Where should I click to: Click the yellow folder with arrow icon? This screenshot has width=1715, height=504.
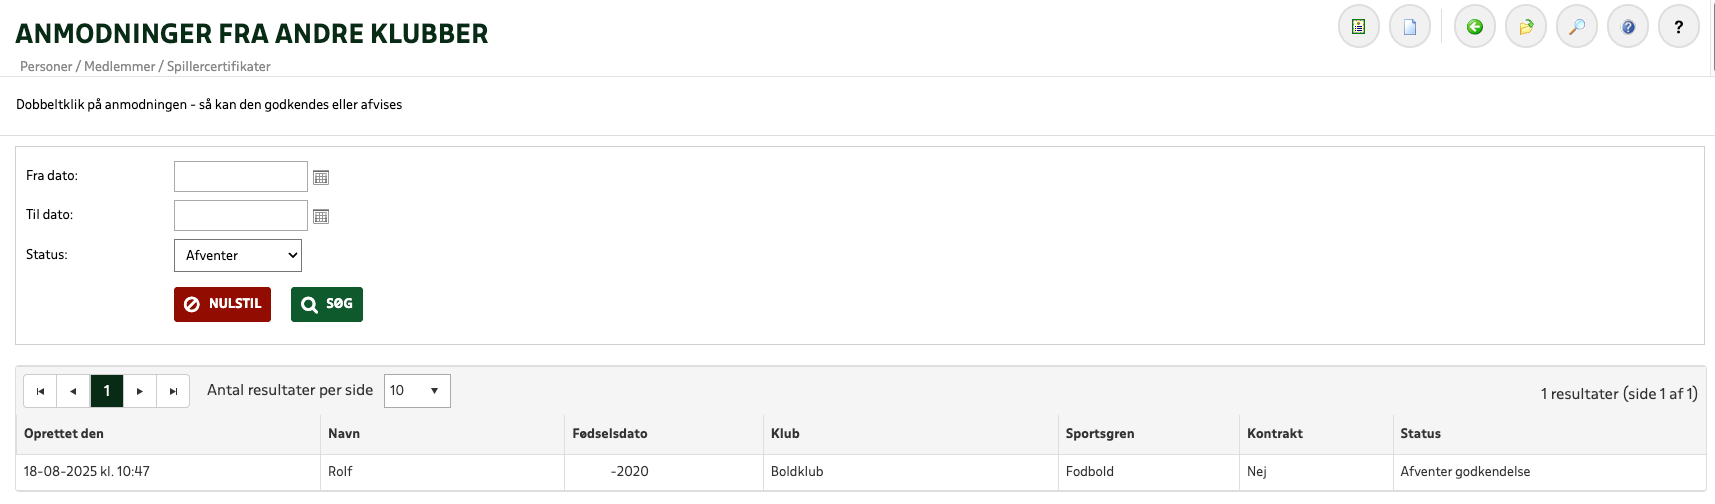[x=1525, y=27]
